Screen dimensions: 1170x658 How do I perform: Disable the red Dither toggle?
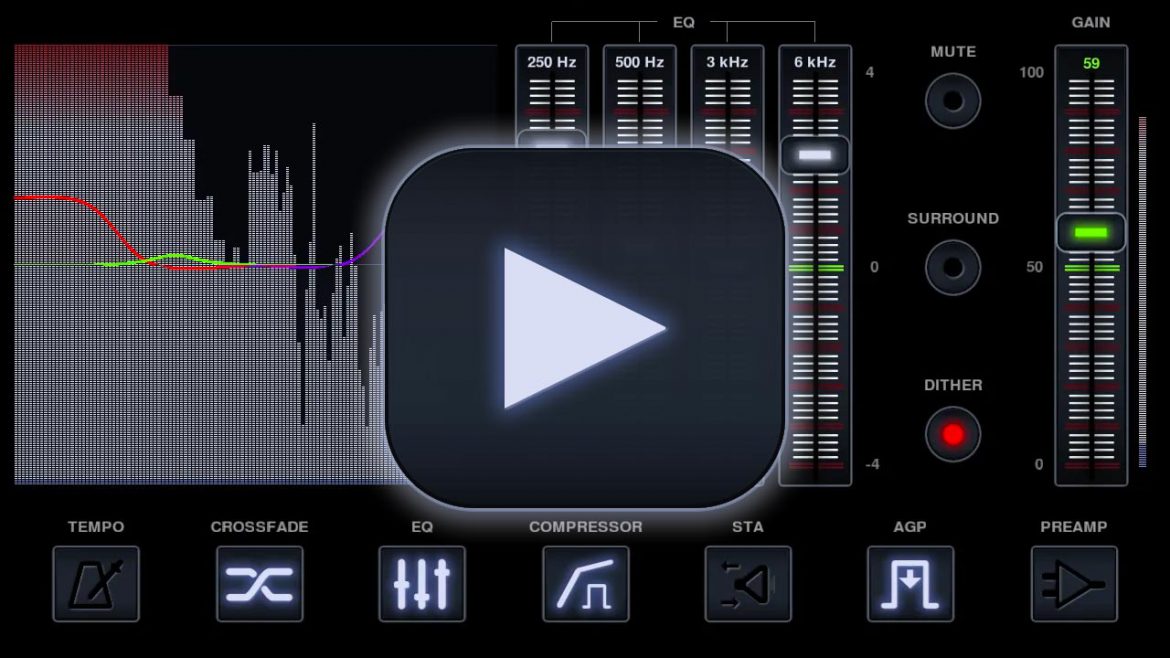point(952,434)
